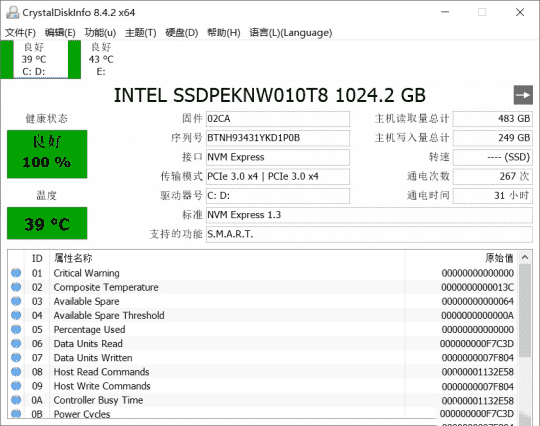
Task: Click raw value 000000000000A
Action: (477, 315)
